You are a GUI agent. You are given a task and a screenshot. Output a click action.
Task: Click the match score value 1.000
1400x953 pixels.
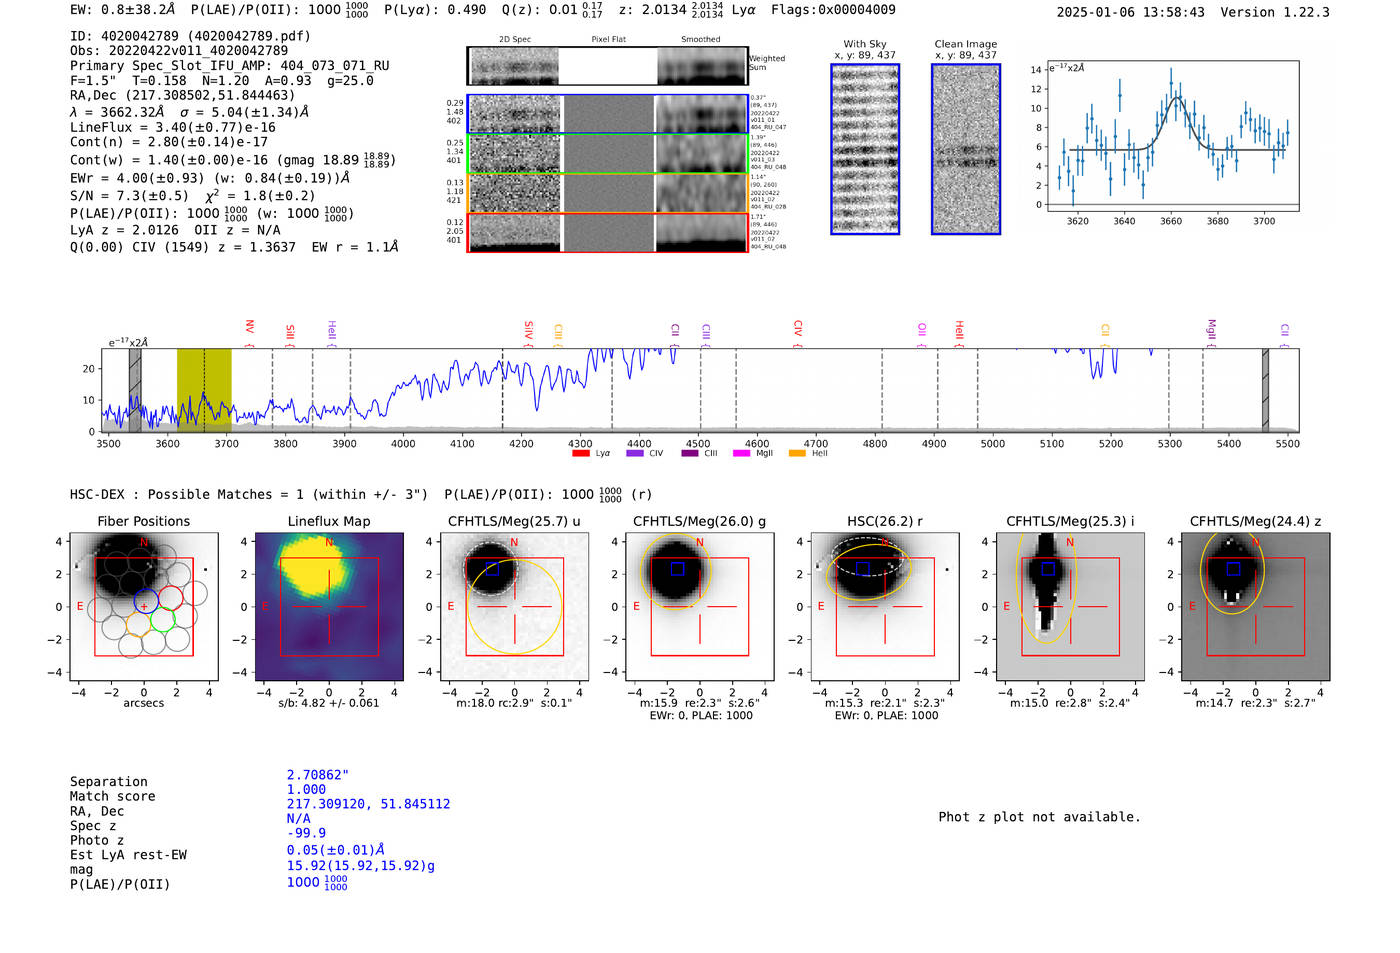(x=306, y=790)
